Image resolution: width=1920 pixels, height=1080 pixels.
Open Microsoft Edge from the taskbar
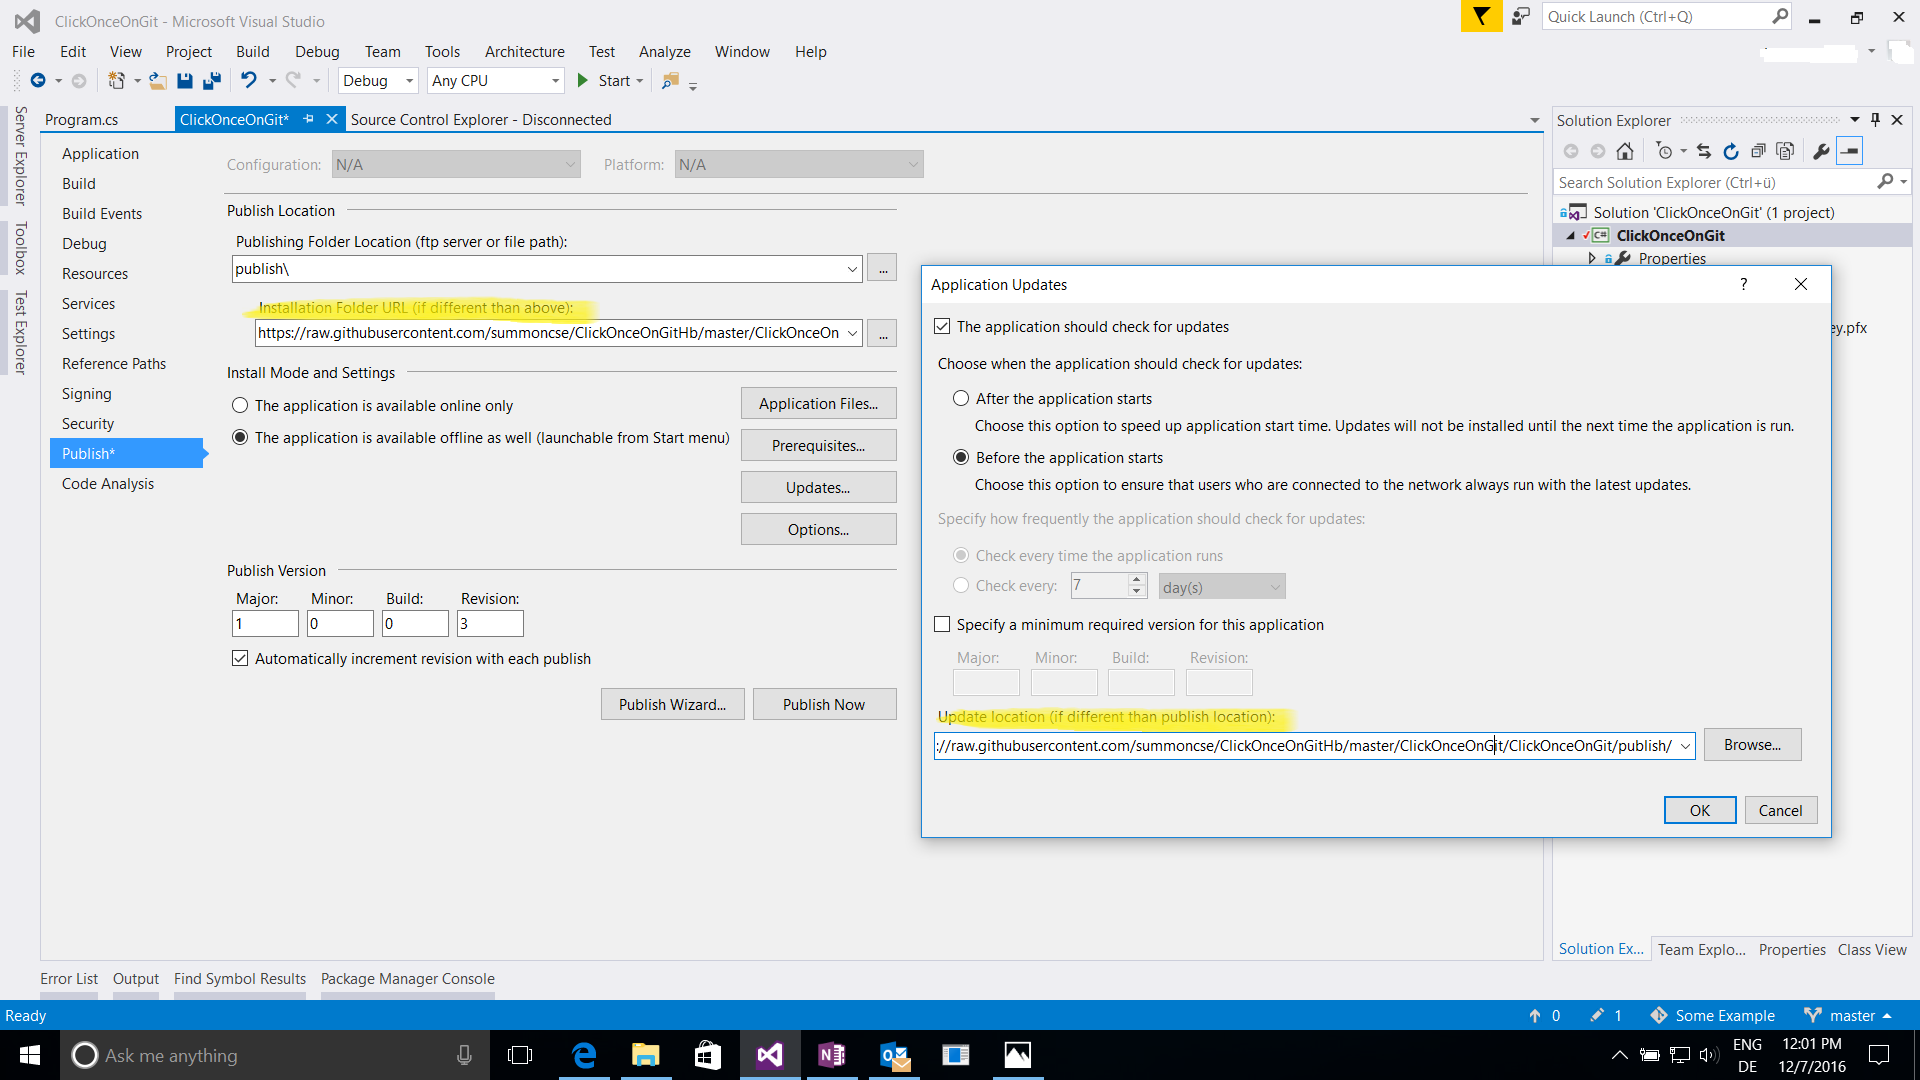coord(584,1055)
